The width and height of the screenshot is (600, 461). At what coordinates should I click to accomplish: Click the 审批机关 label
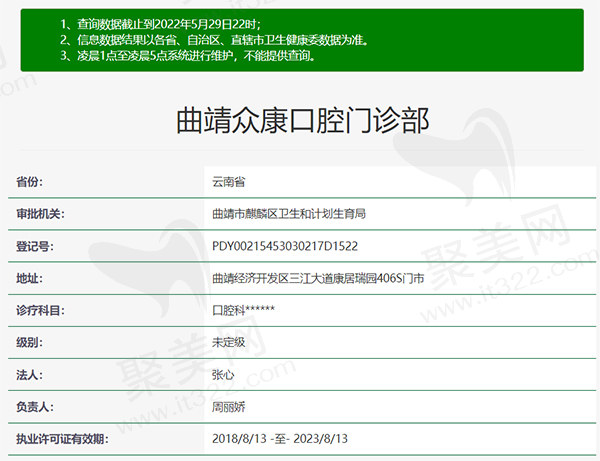pyautogui.click(x=40, y=213)
